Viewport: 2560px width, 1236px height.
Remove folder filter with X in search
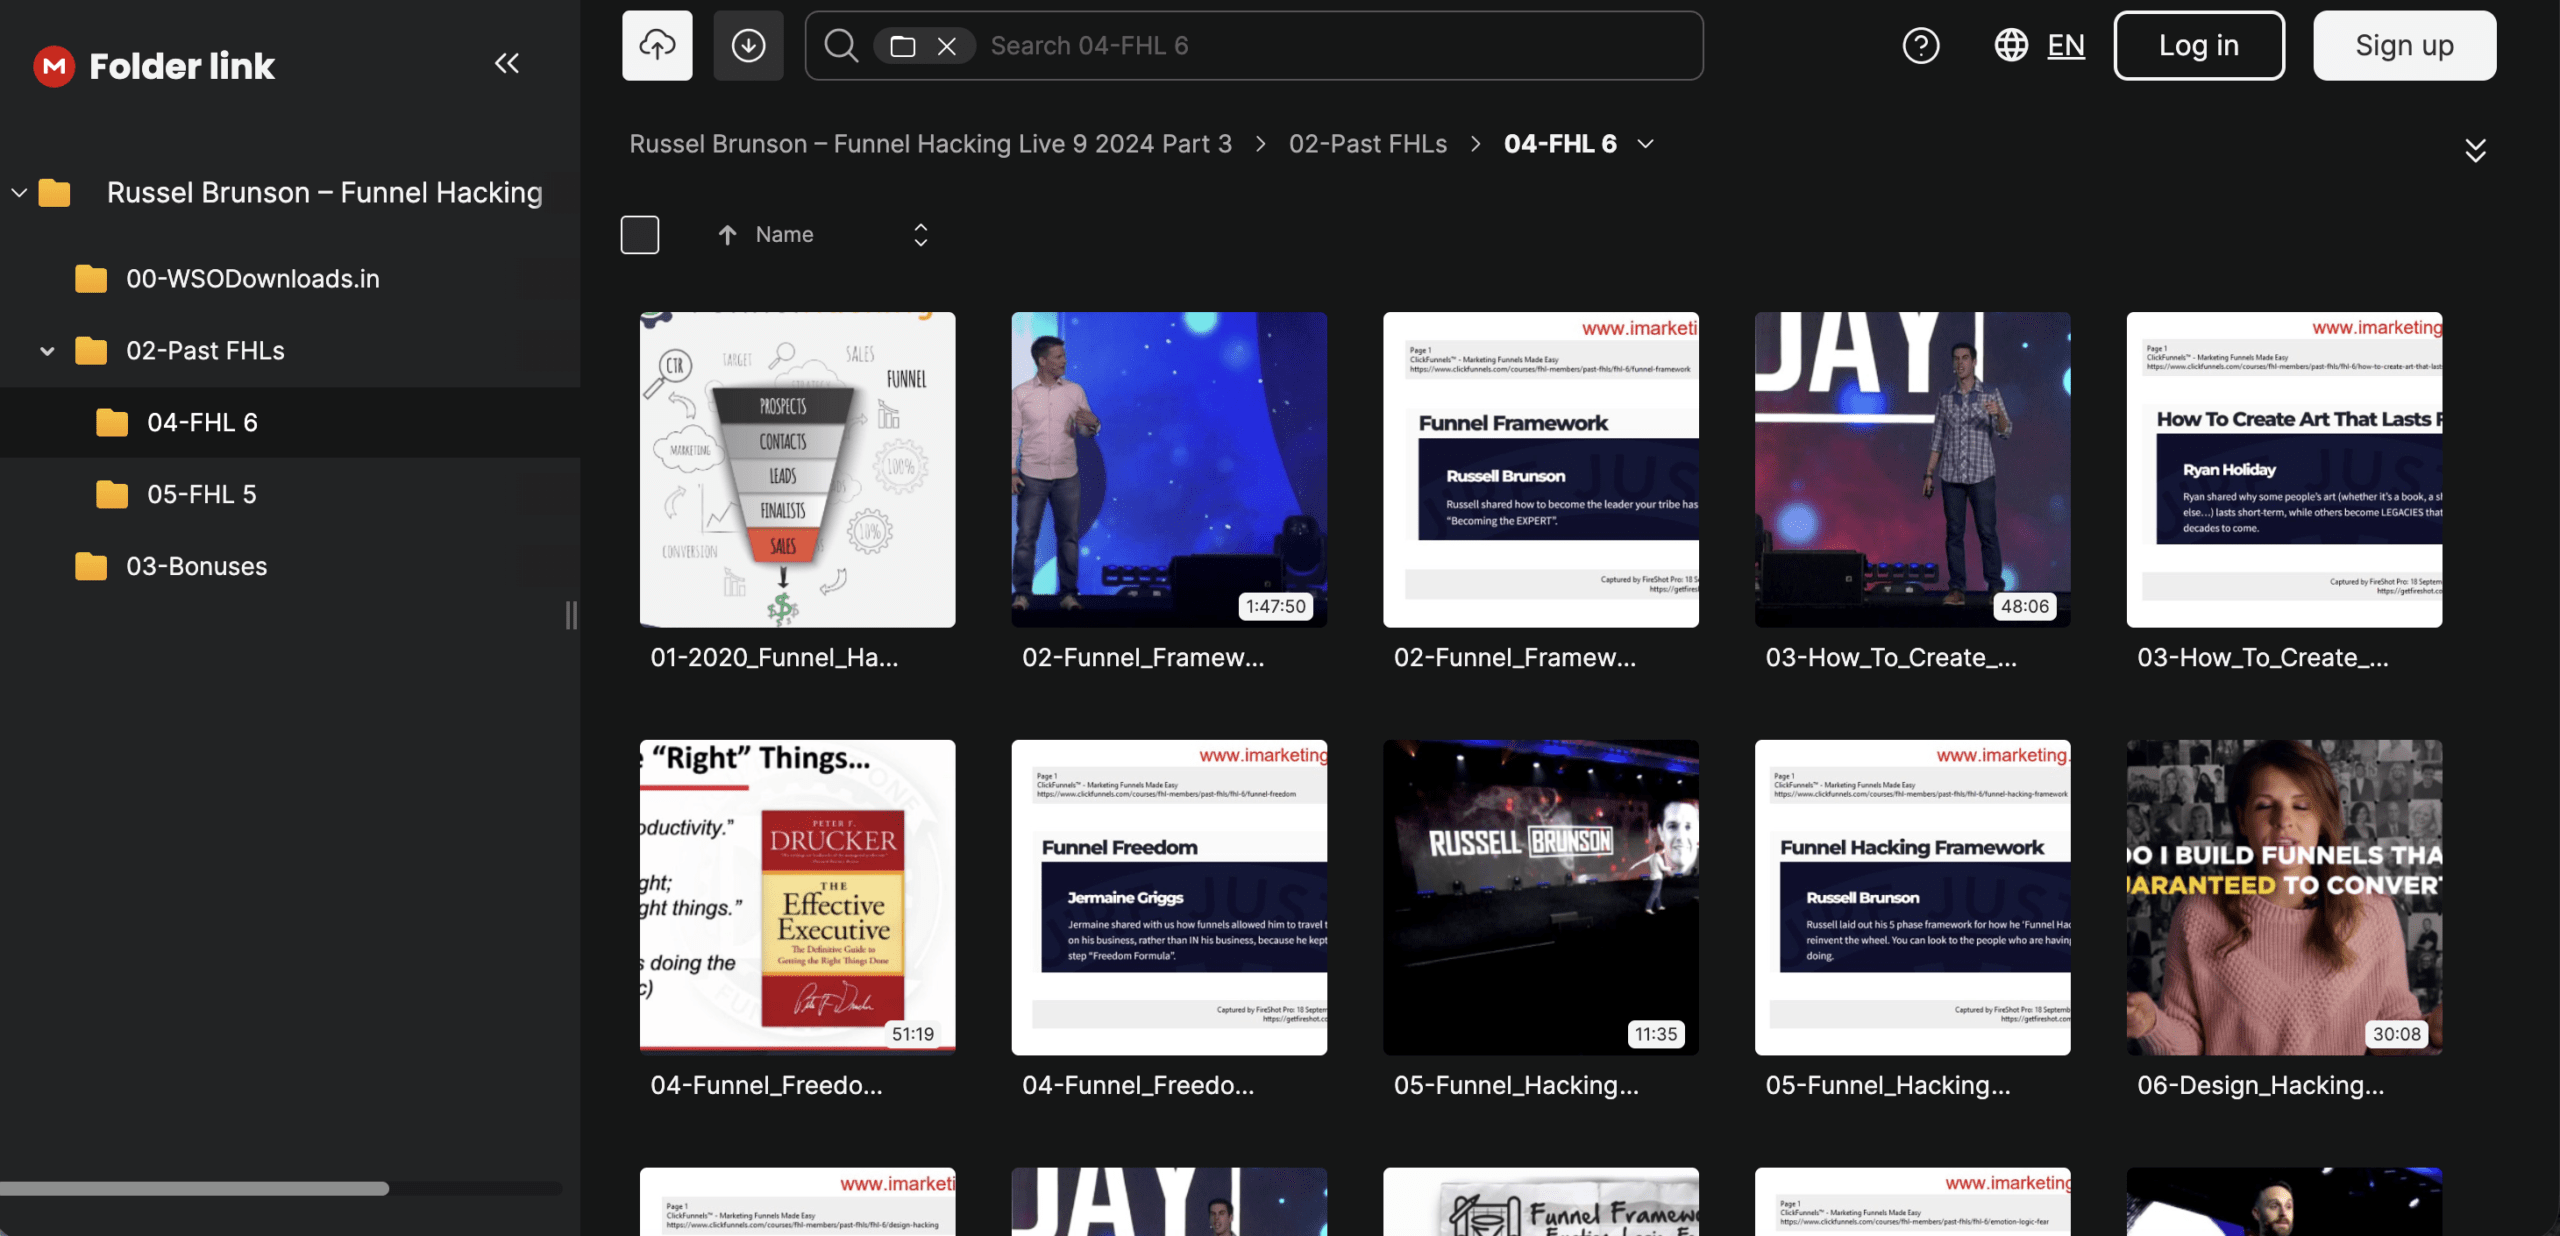[946, 46]
